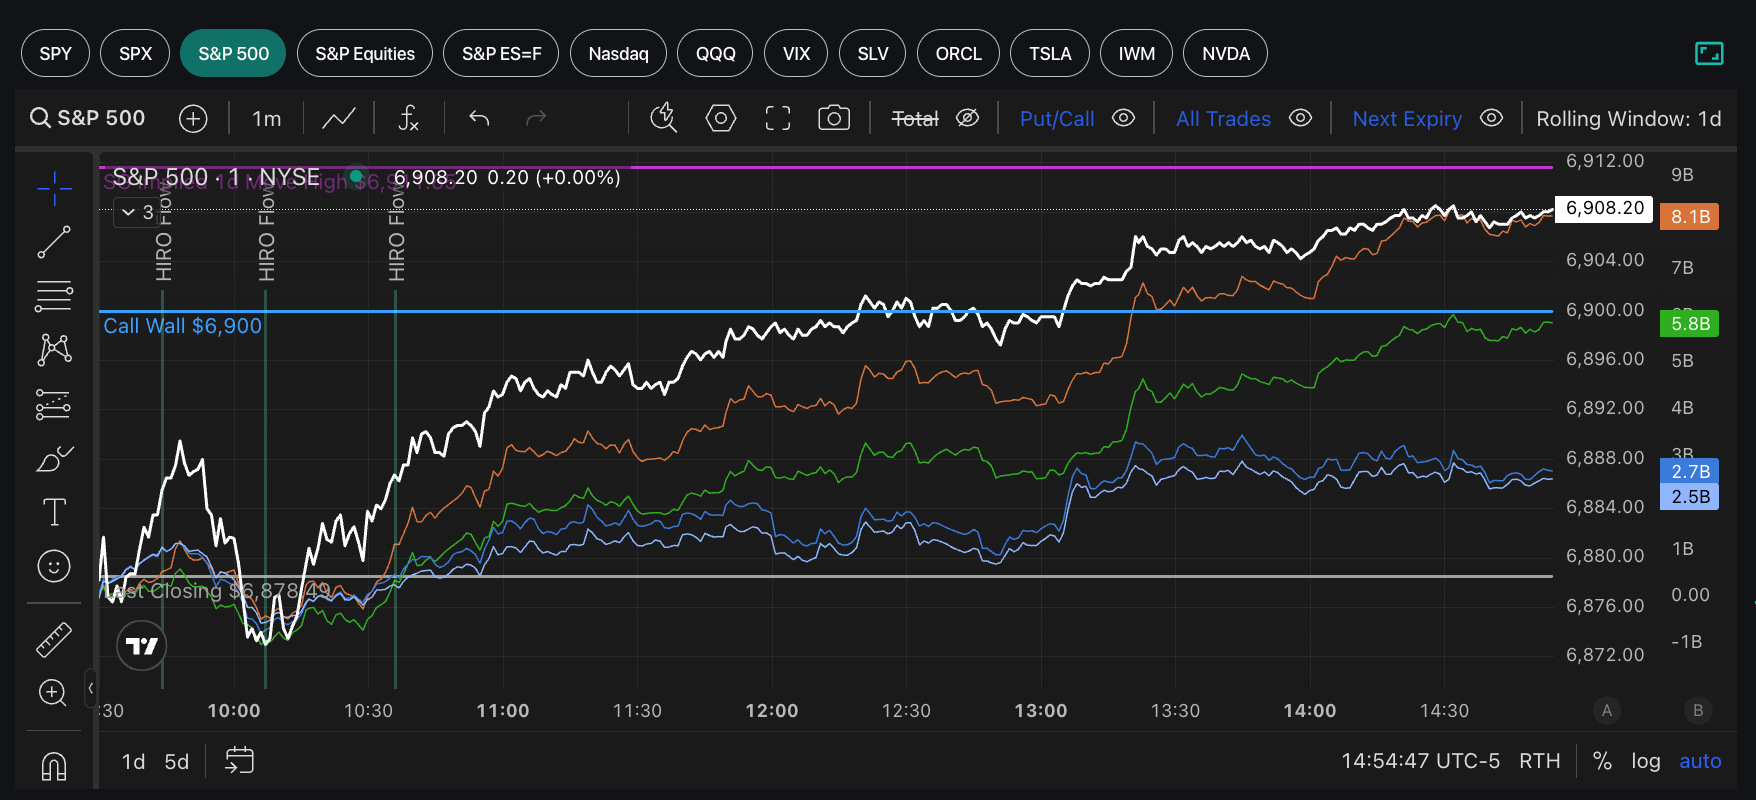Open the chart type line style menu
This screenshot has height=800, width=1756.
point(339,119)
